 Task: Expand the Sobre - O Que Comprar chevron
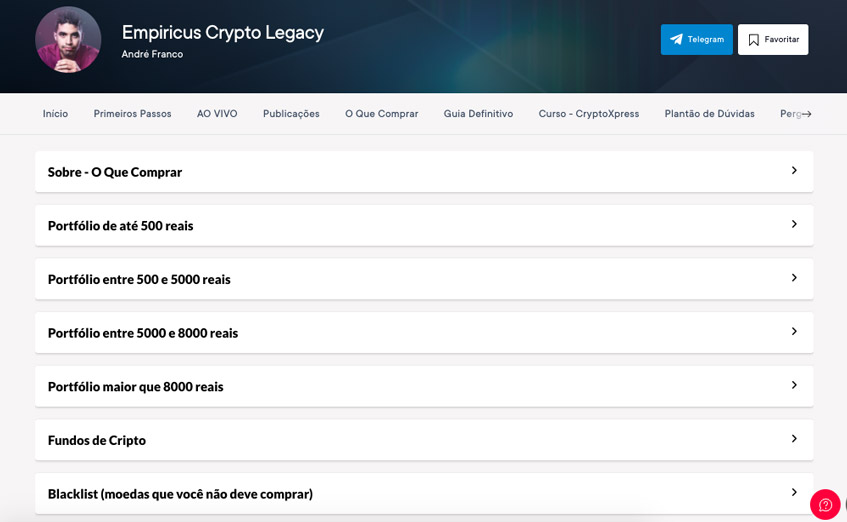click(794, 171)
